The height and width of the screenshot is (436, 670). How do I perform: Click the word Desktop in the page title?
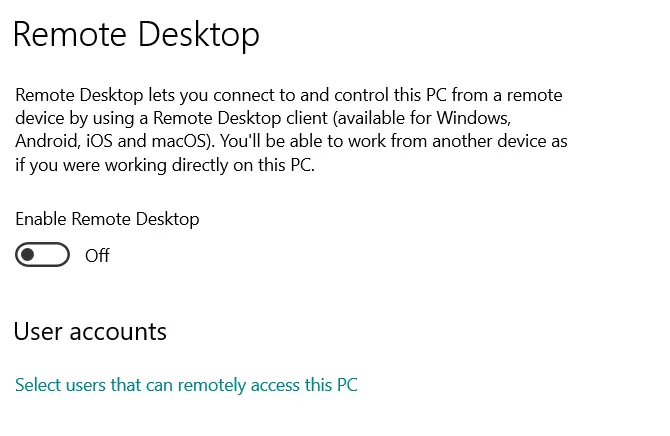click(x=198, y=34)
